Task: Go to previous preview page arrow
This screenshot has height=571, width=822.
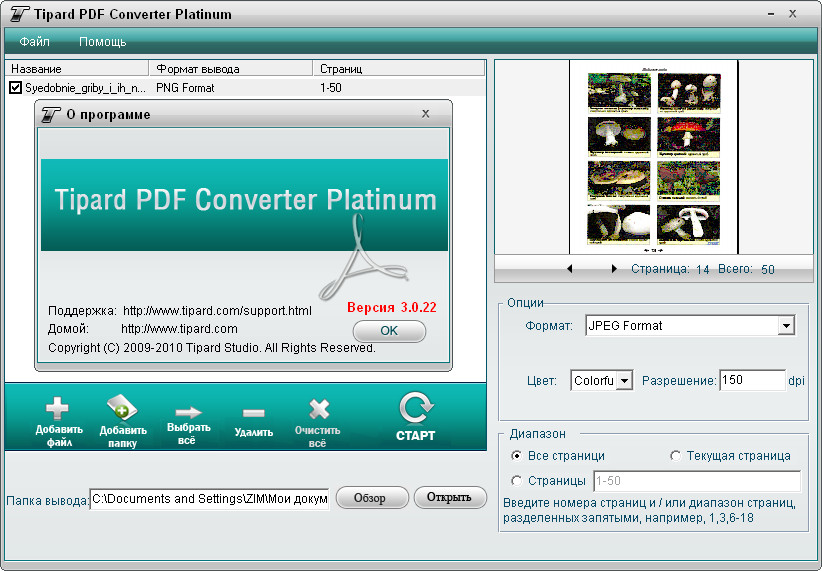Action: point(569,269)
